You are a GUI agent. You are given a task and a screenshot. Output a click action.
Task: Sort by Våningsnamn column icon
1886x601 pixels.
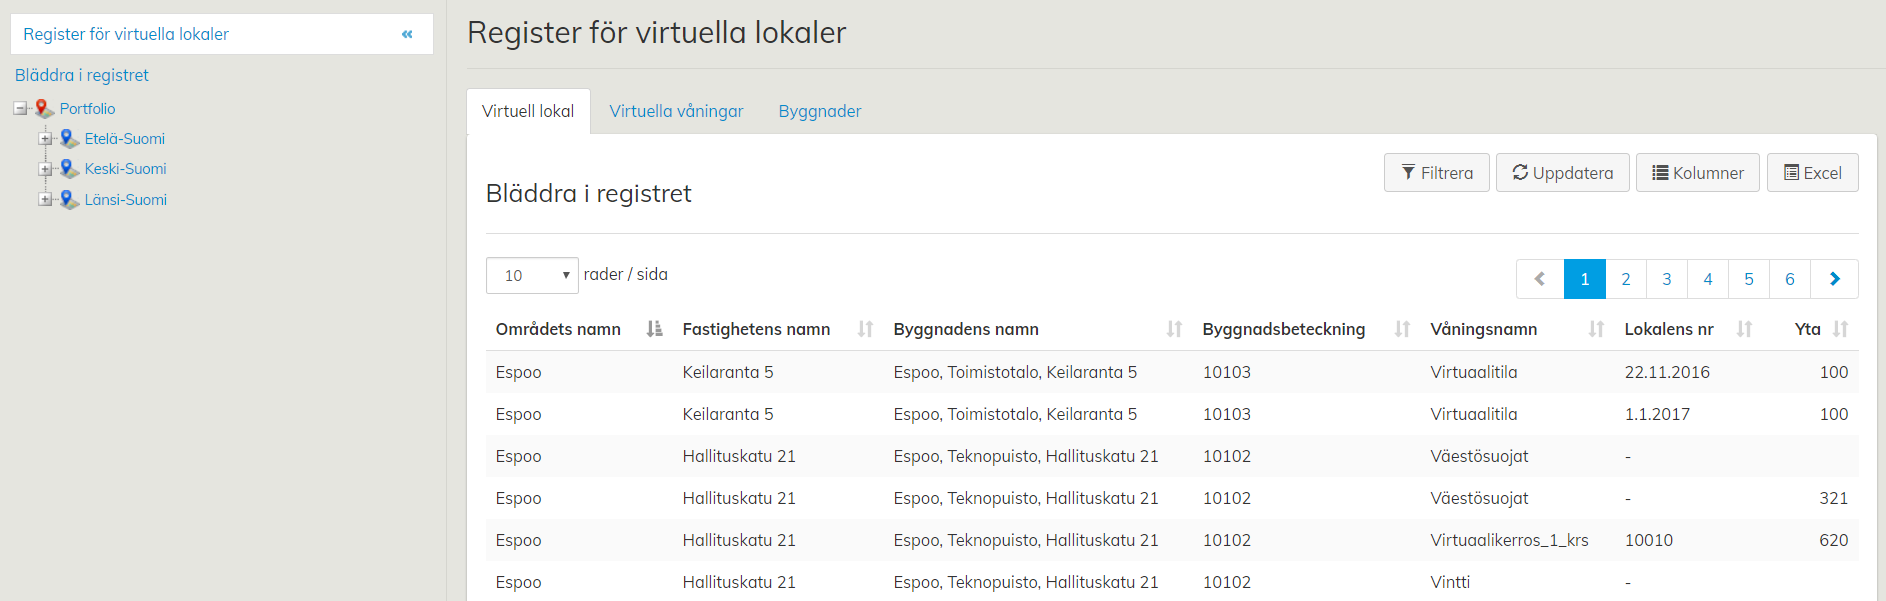pos(1596,329)
